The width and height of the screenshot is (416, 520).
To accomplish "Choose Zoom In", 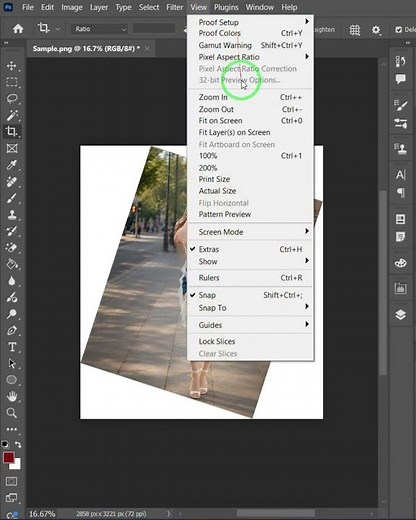I will (x=250, y=97).
